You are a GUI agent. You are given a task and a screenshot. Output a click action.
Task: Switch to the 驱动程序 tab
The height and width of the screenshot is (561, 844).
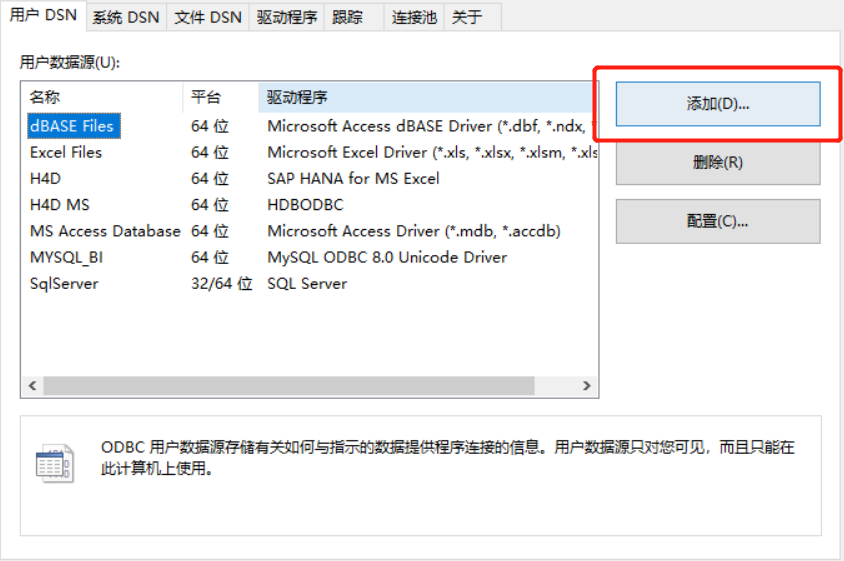287,17
